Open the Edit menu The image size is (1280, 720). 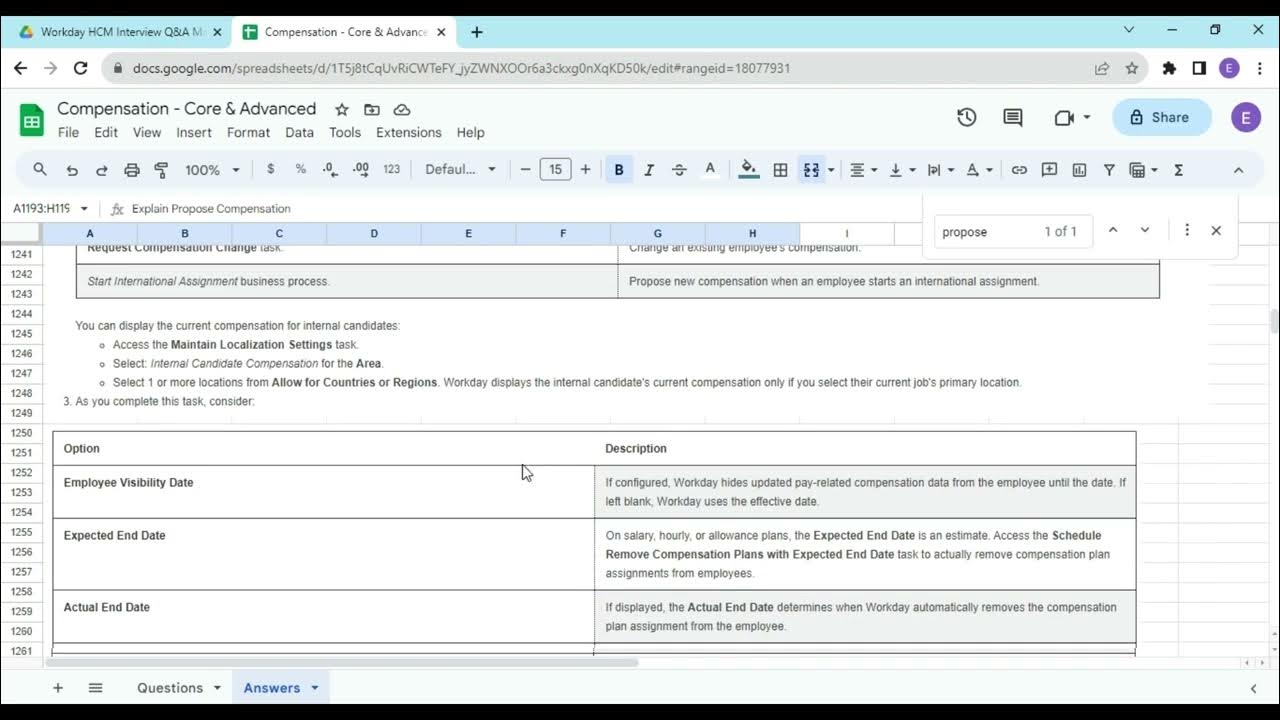point(106,132)
